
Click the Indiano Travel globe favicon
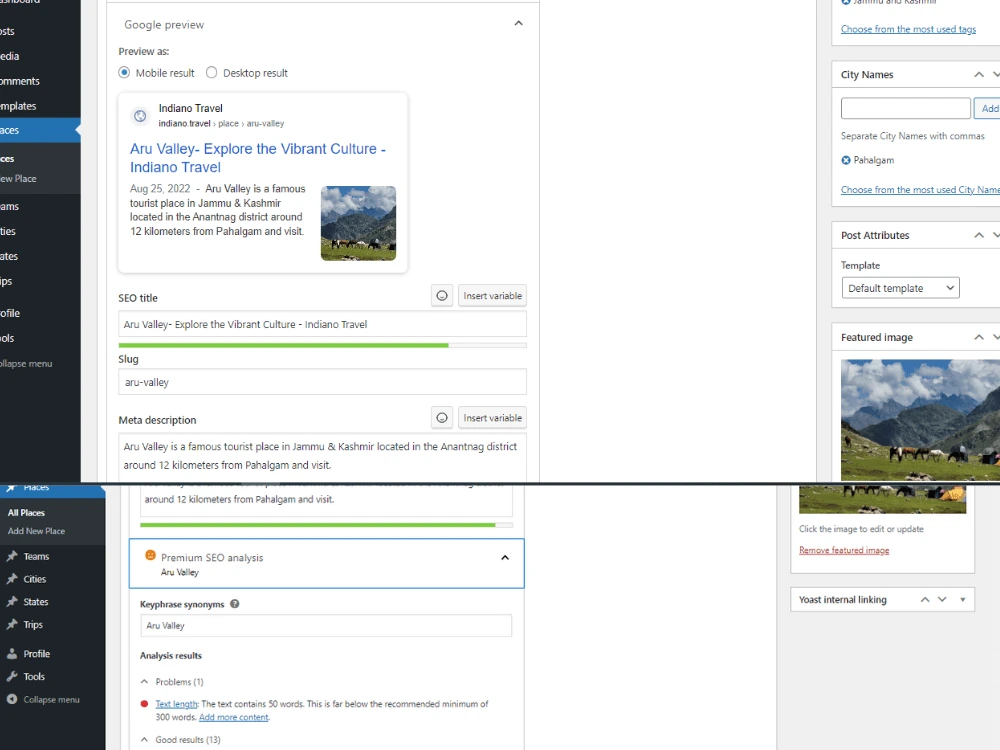coord(140,116)
